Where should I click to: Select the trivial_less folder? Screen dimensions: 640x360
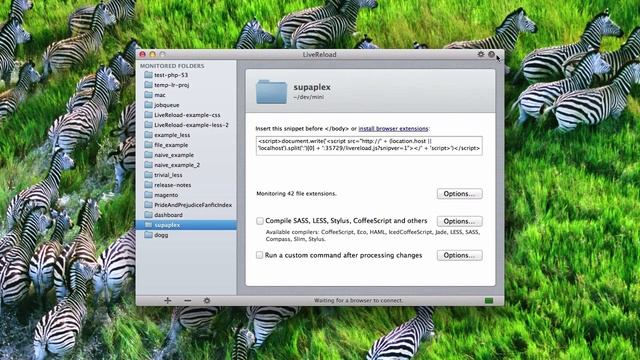pyautogui.click(x=186, y=175)
